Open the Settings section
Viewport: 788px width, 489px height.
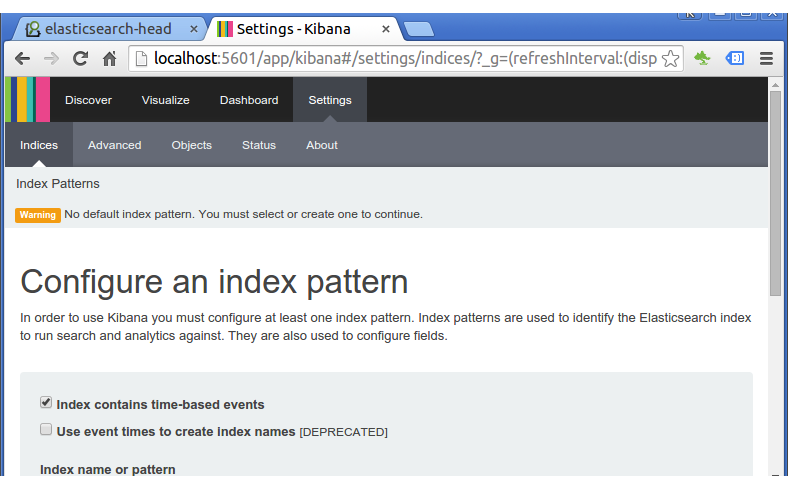coord(330,100)
